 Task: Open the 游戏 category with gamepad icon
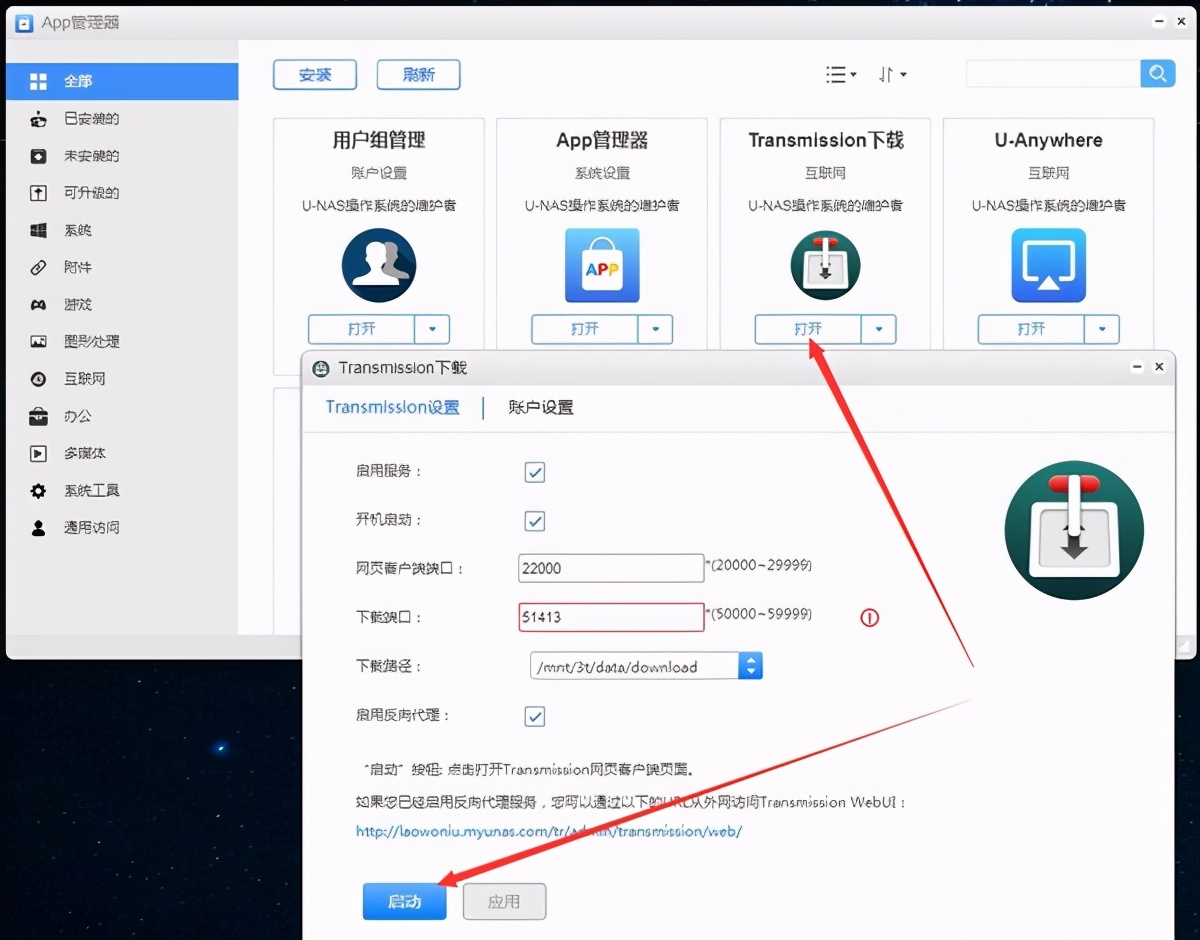78,305
